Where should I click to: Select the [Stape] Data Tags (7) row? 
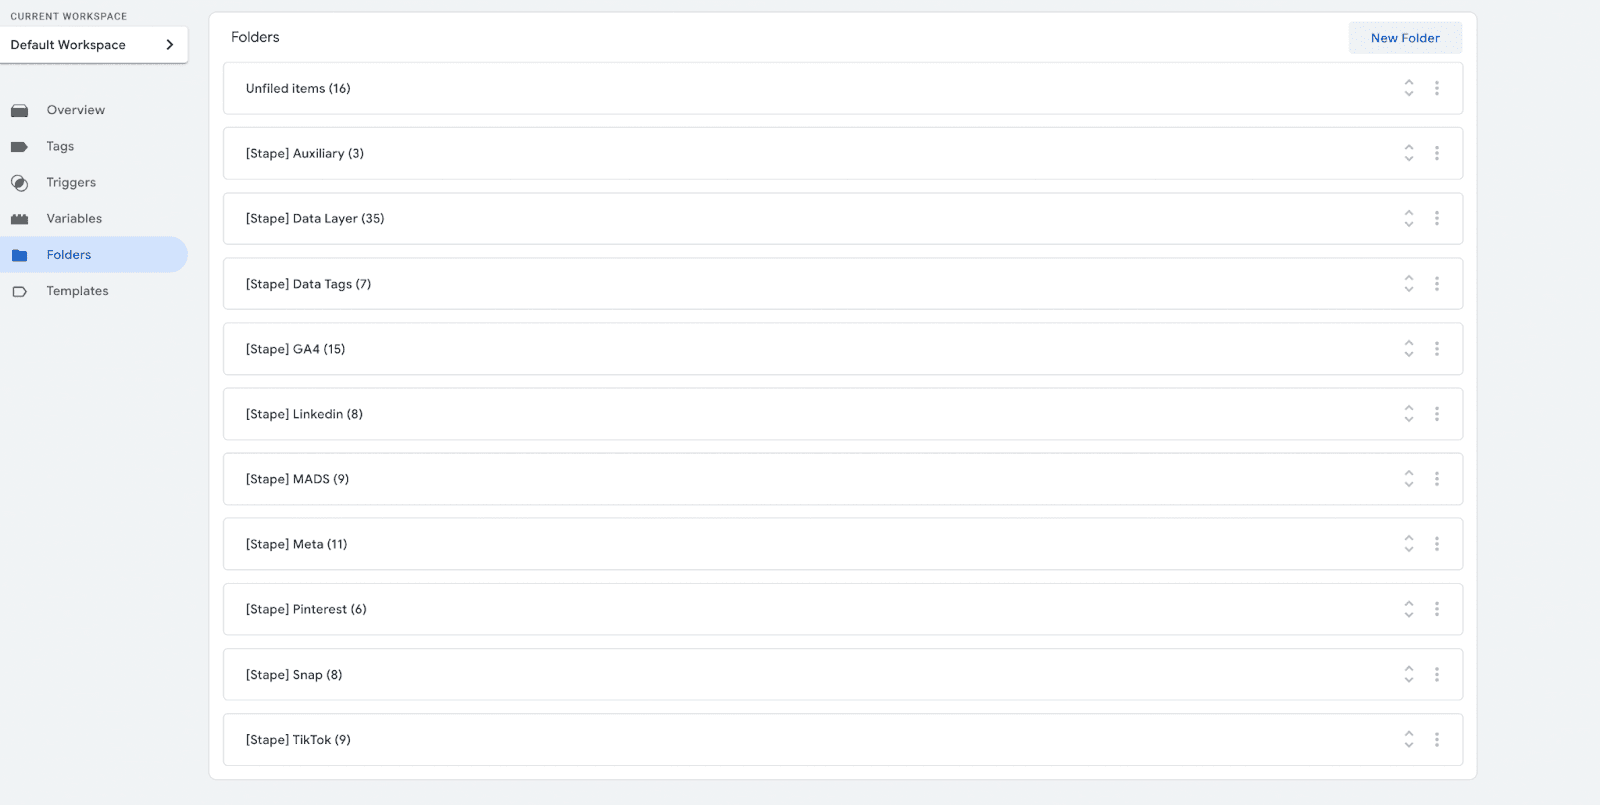point(843,284)
